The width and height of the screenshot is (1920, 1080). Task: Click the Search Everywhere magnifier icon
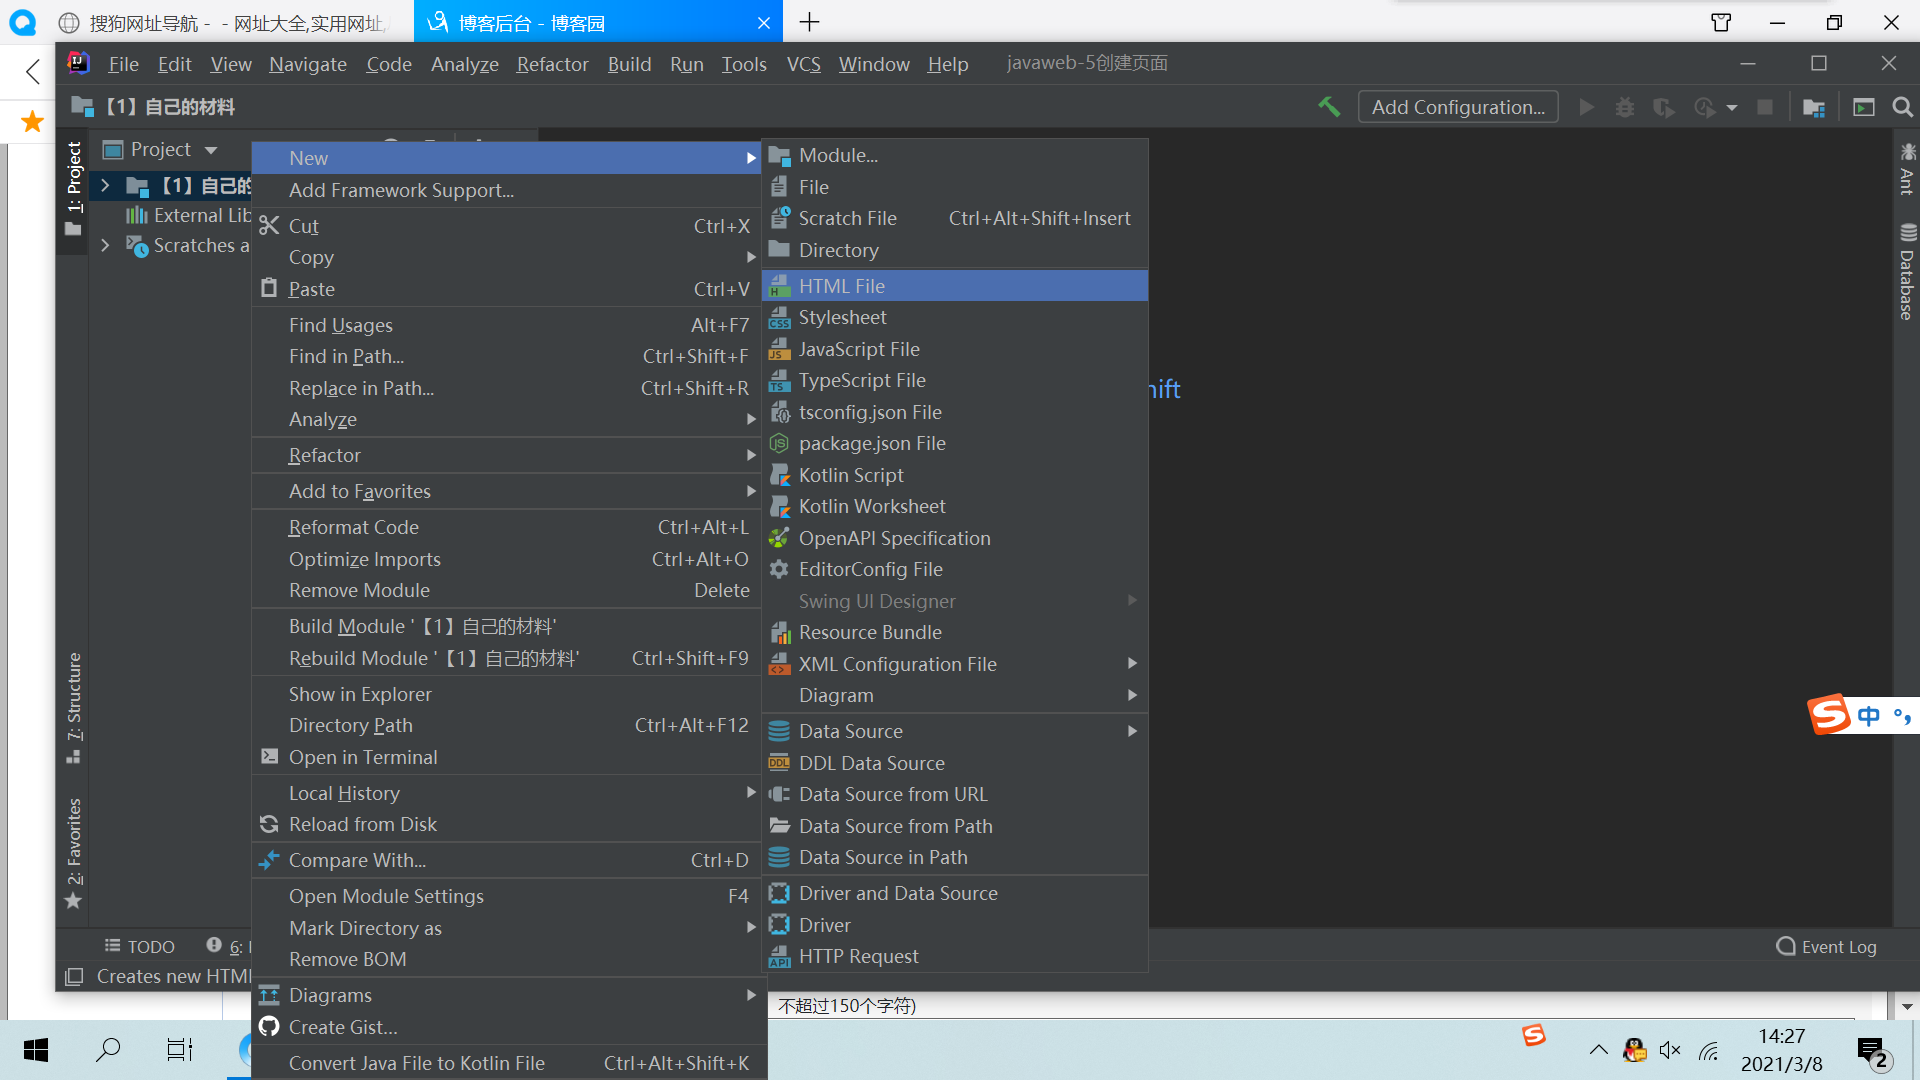point(1902,107)
